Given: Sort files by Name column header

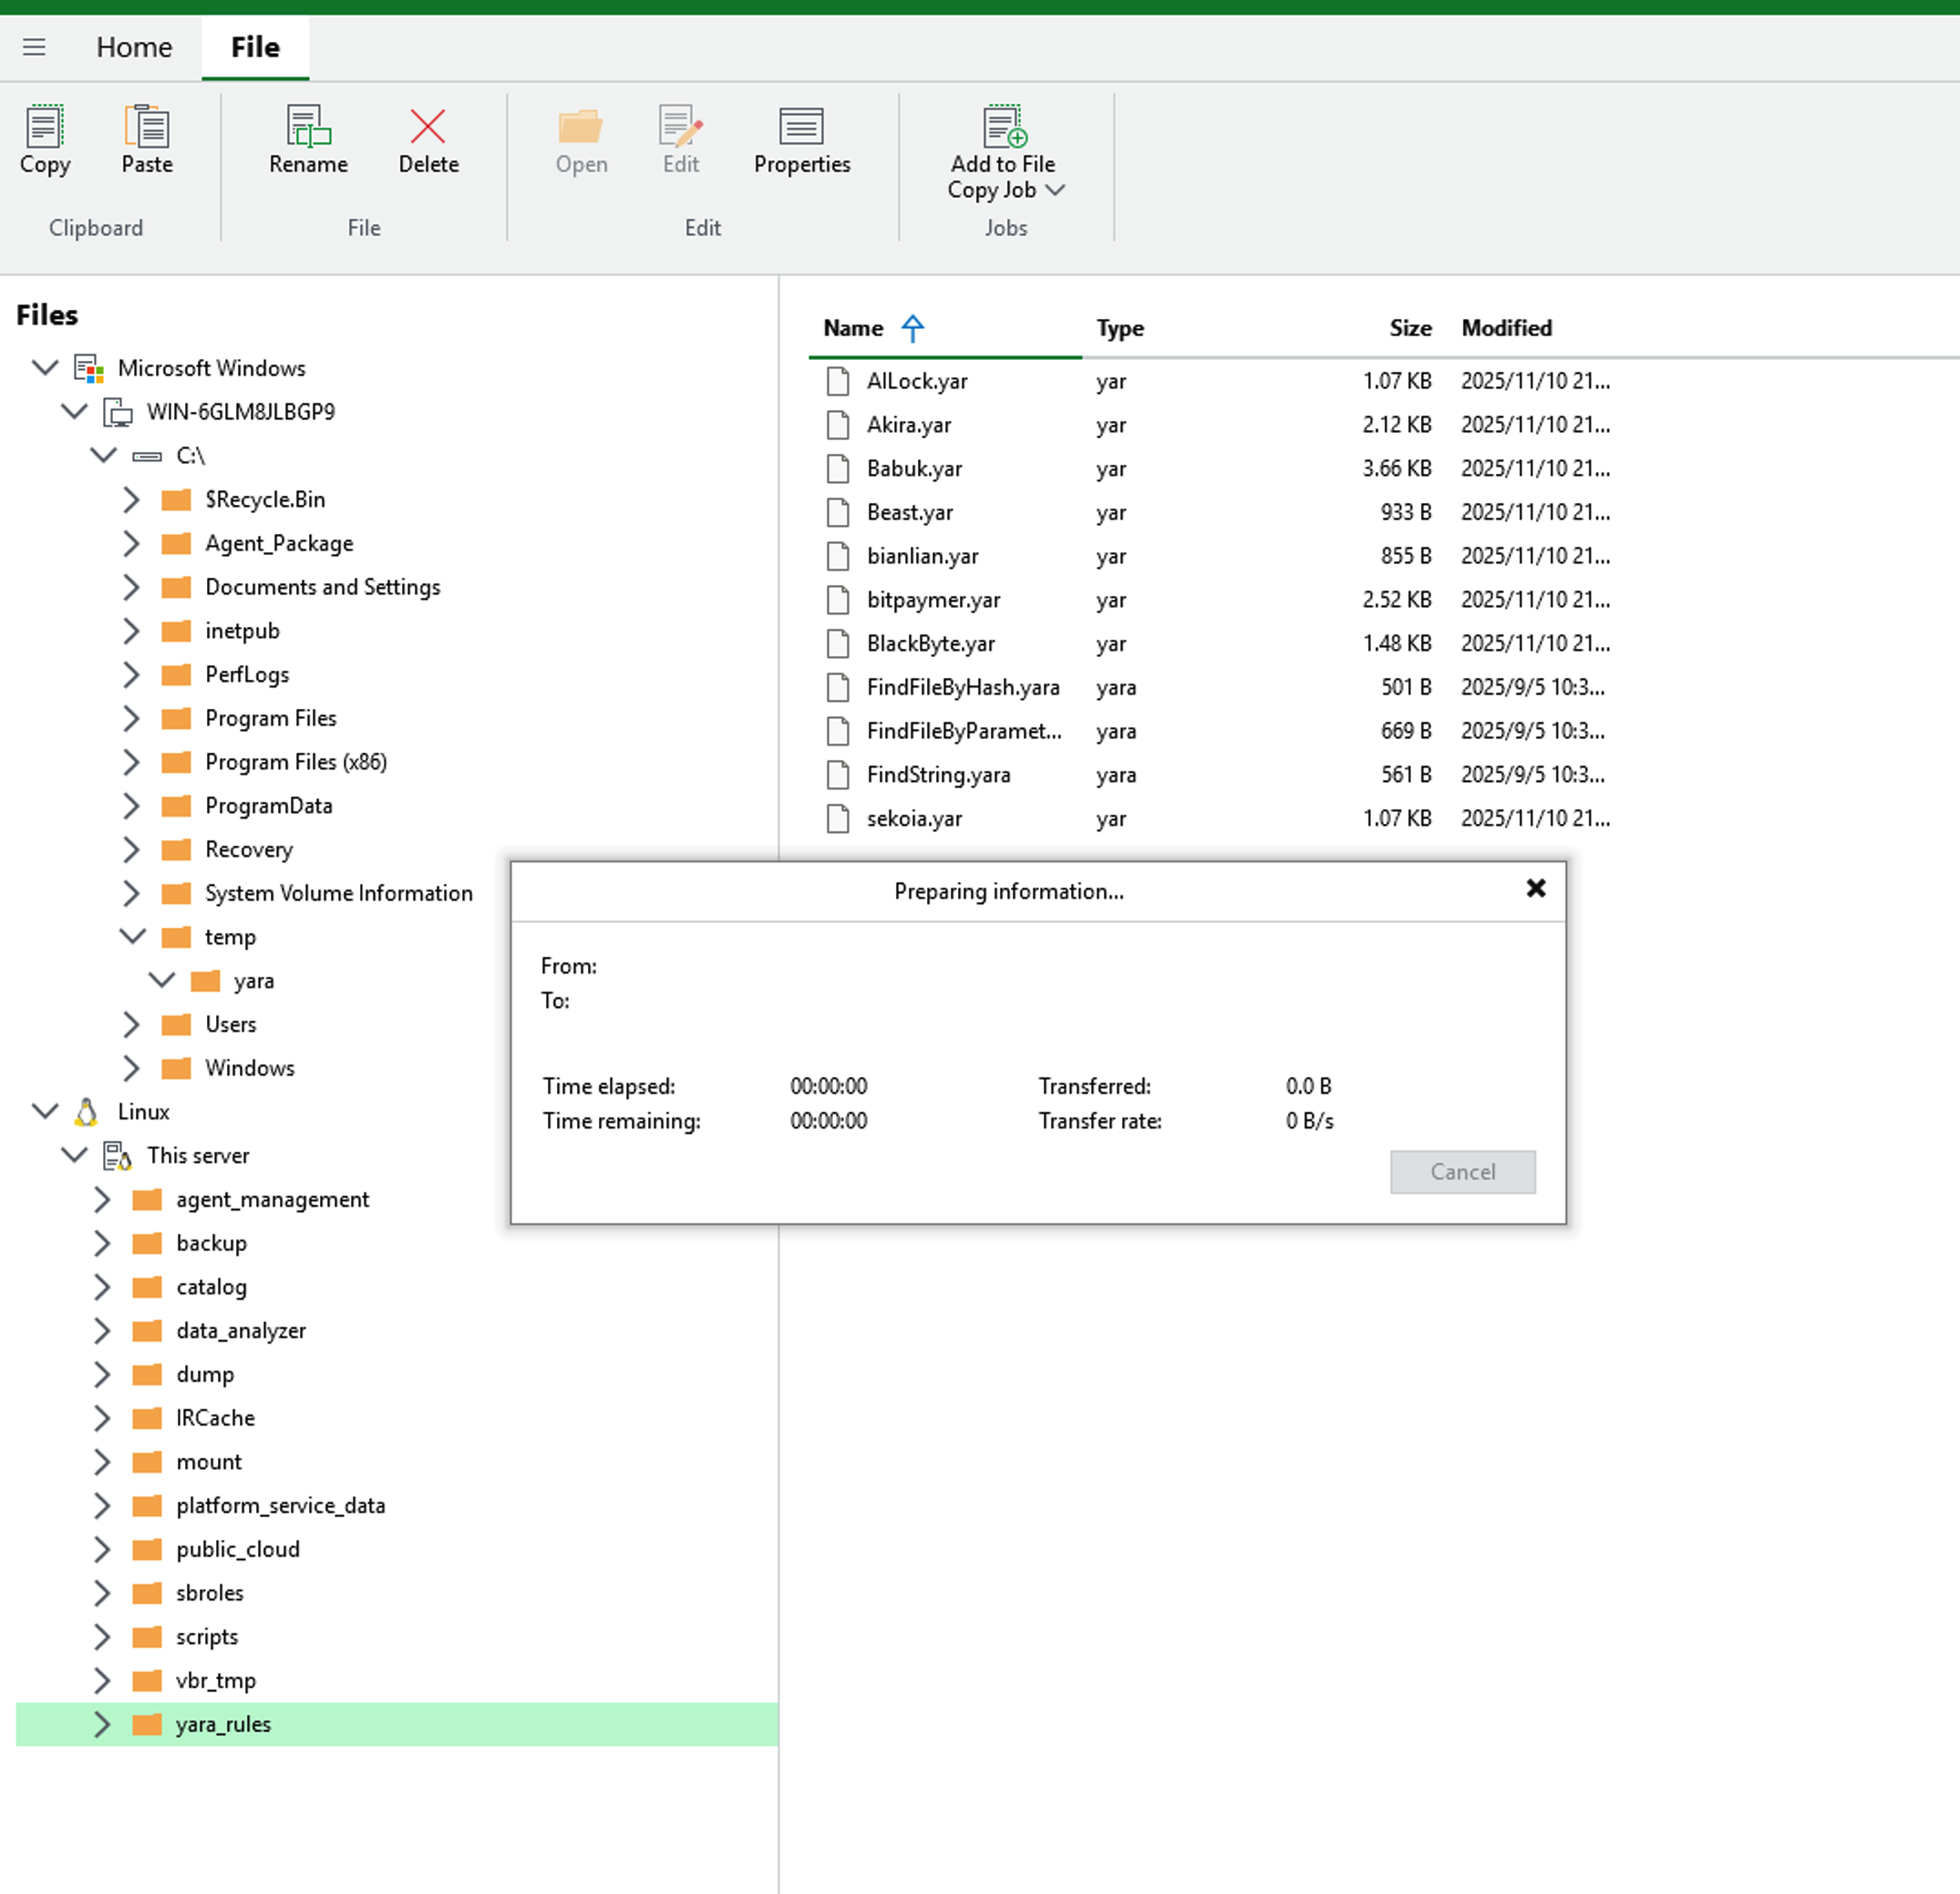Looking at the screenshot, I should tap(853, 328).
